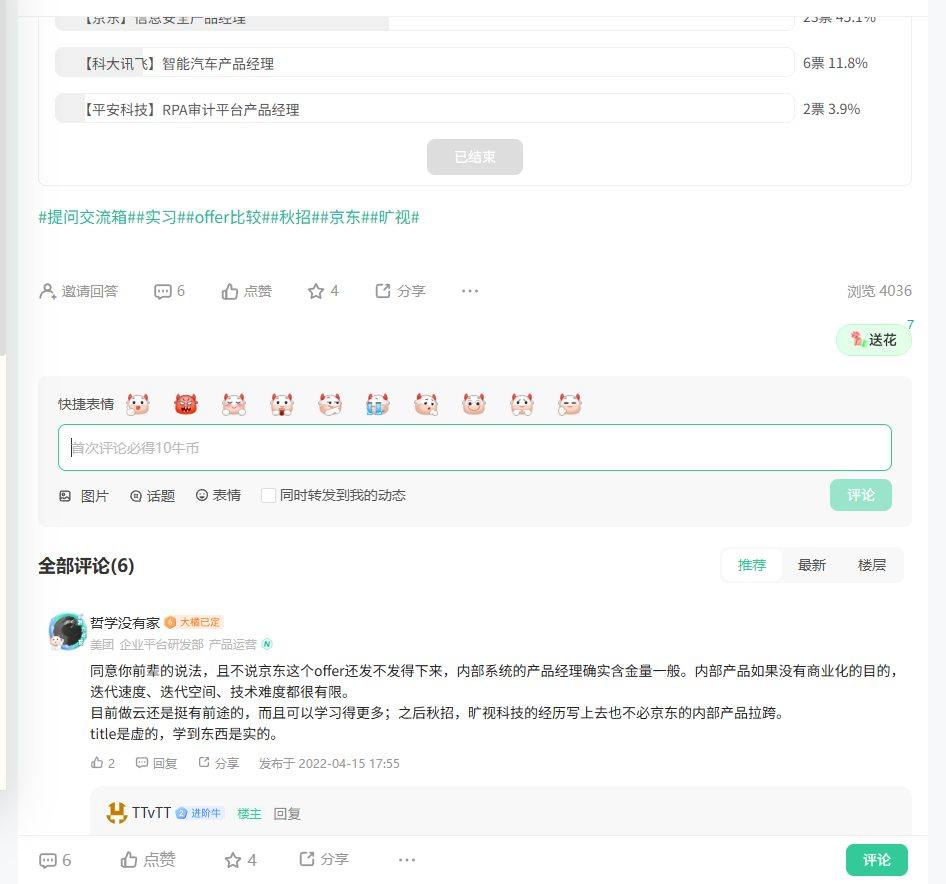Share 哲学没有家's comment
Screen dimensions: 946x884
tap(219, 763)
